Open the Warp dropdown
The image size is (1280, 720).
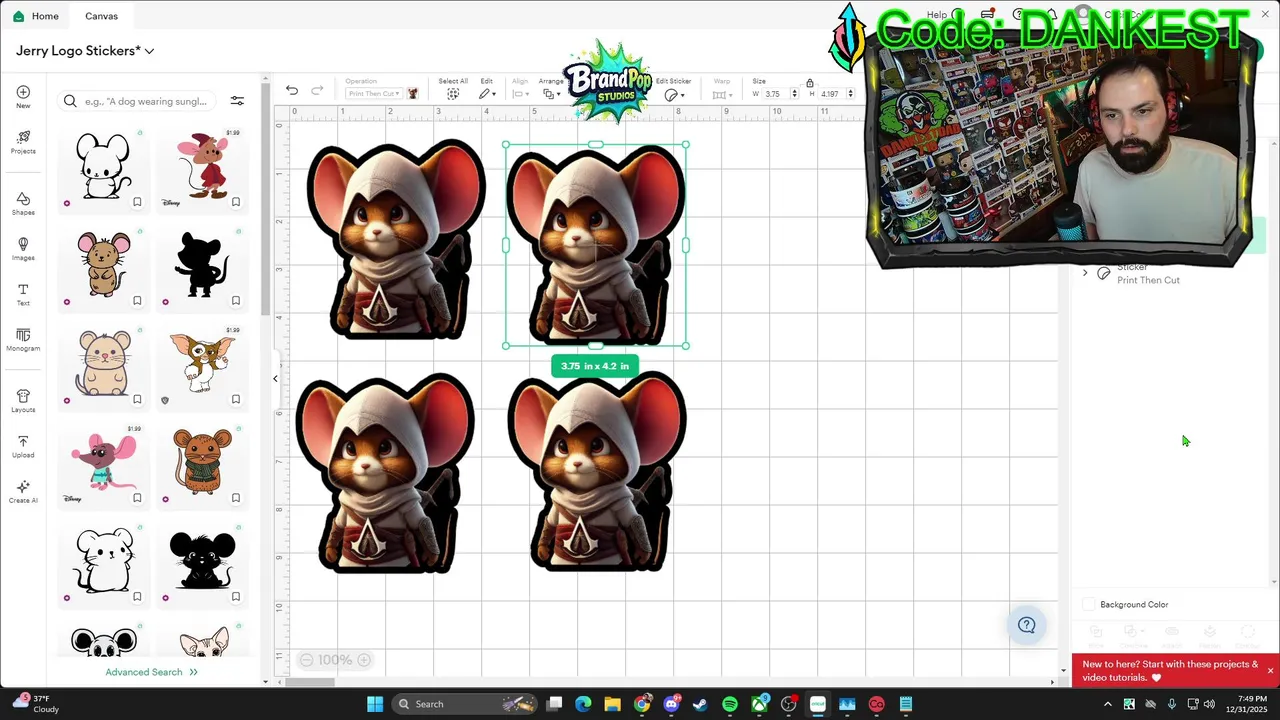[x=721, y=95]
